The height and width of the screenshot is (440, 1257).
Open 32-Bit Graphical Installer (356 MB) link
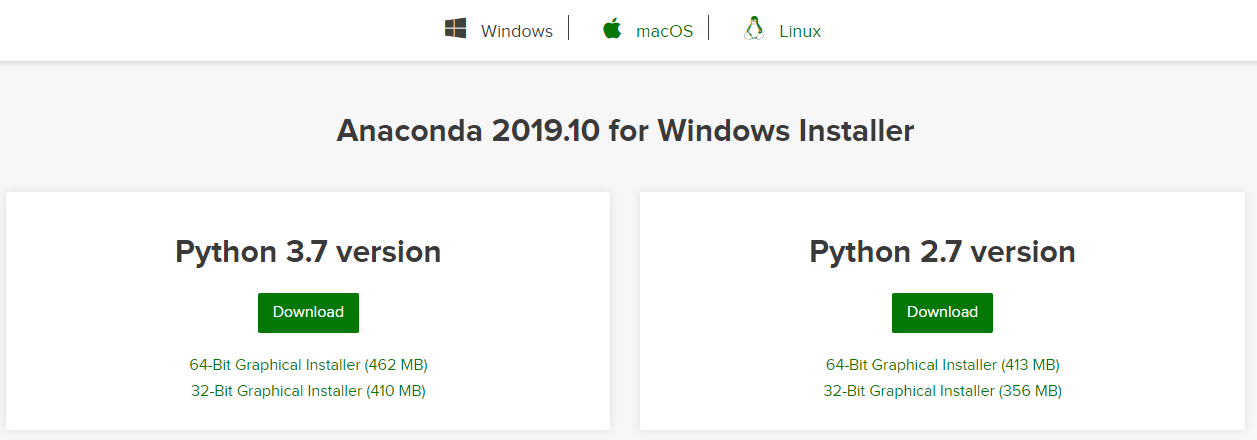point(942,391)
